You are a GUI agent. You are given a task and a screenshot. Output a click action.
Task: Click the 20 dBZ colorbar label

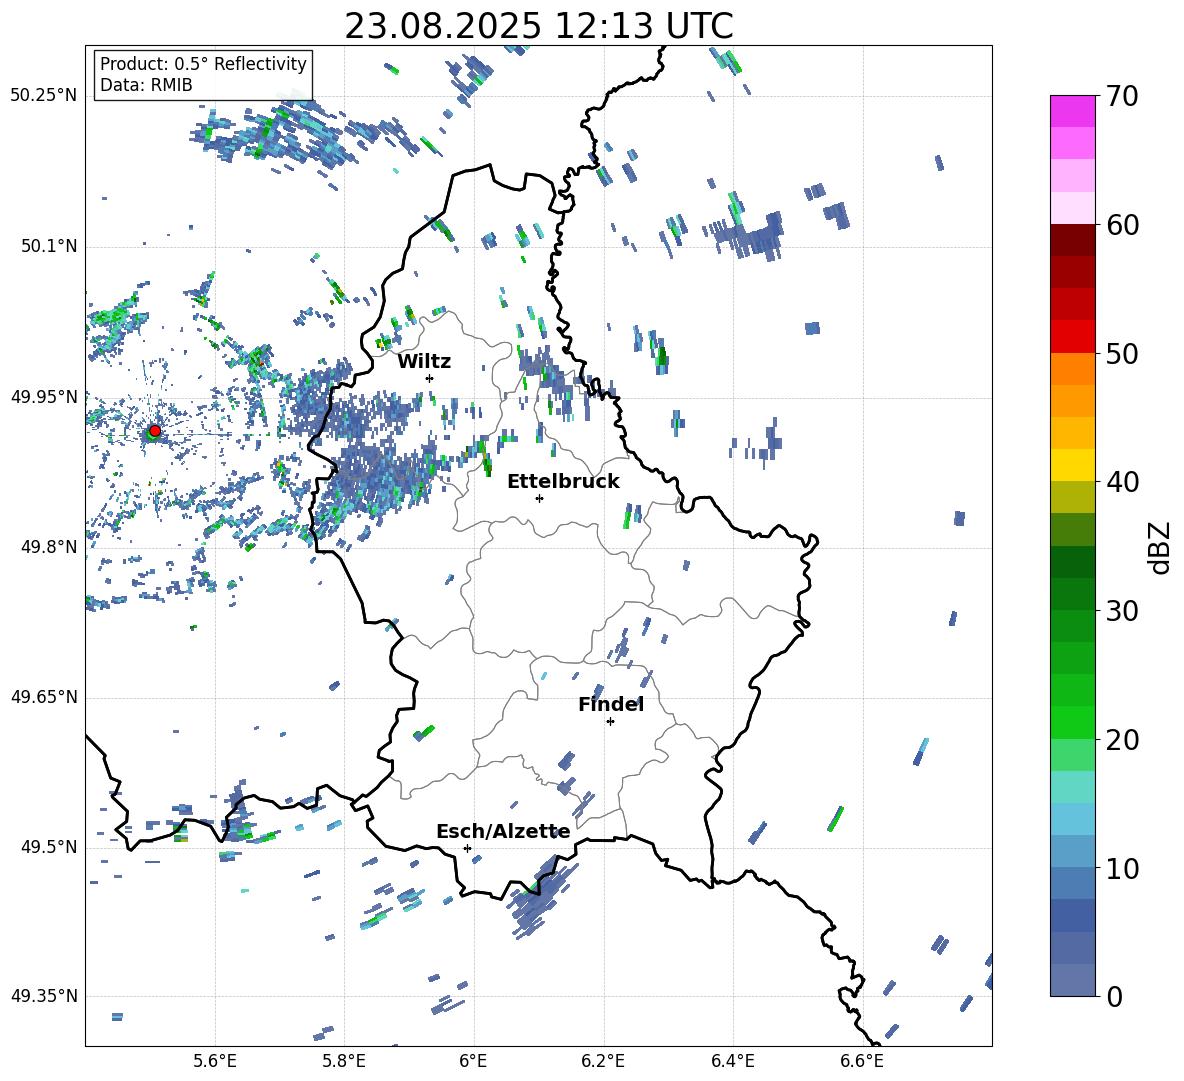tap(1122, 740)
